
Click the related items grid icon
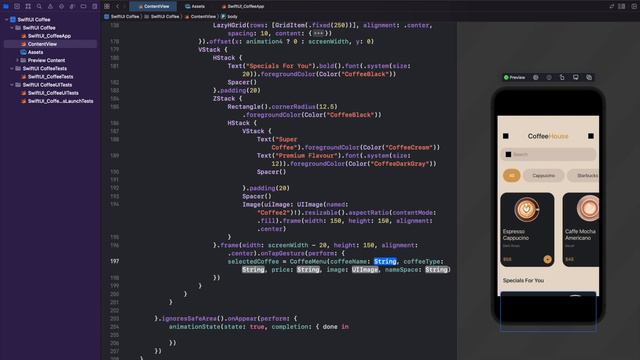[x=107, y=7]
